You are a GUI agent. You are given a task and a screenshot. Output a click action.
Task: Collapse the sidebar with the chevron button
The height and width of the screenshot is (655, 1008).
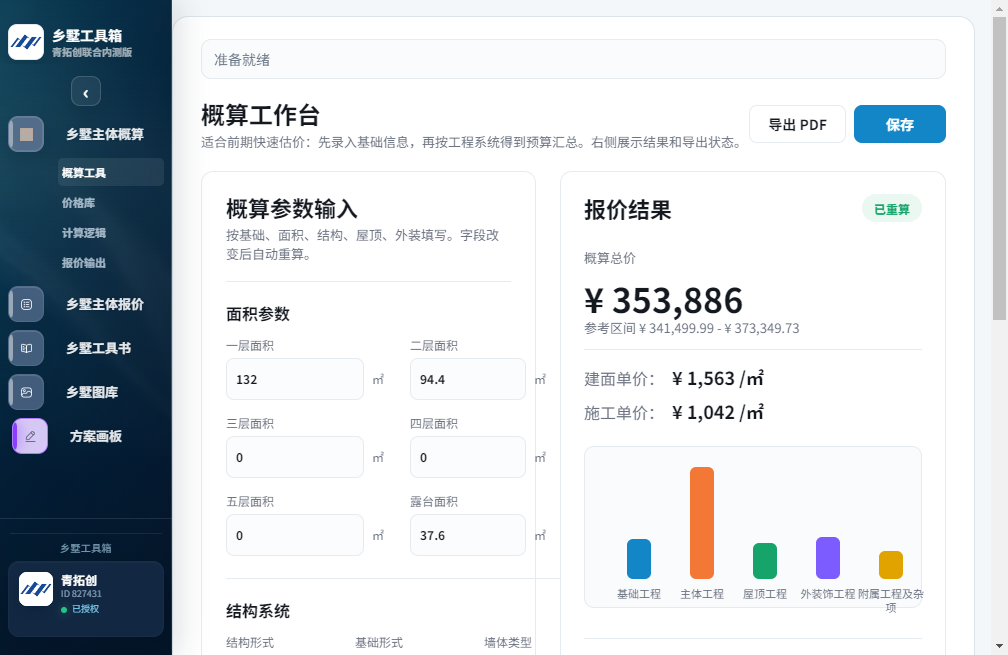point(86,92)
